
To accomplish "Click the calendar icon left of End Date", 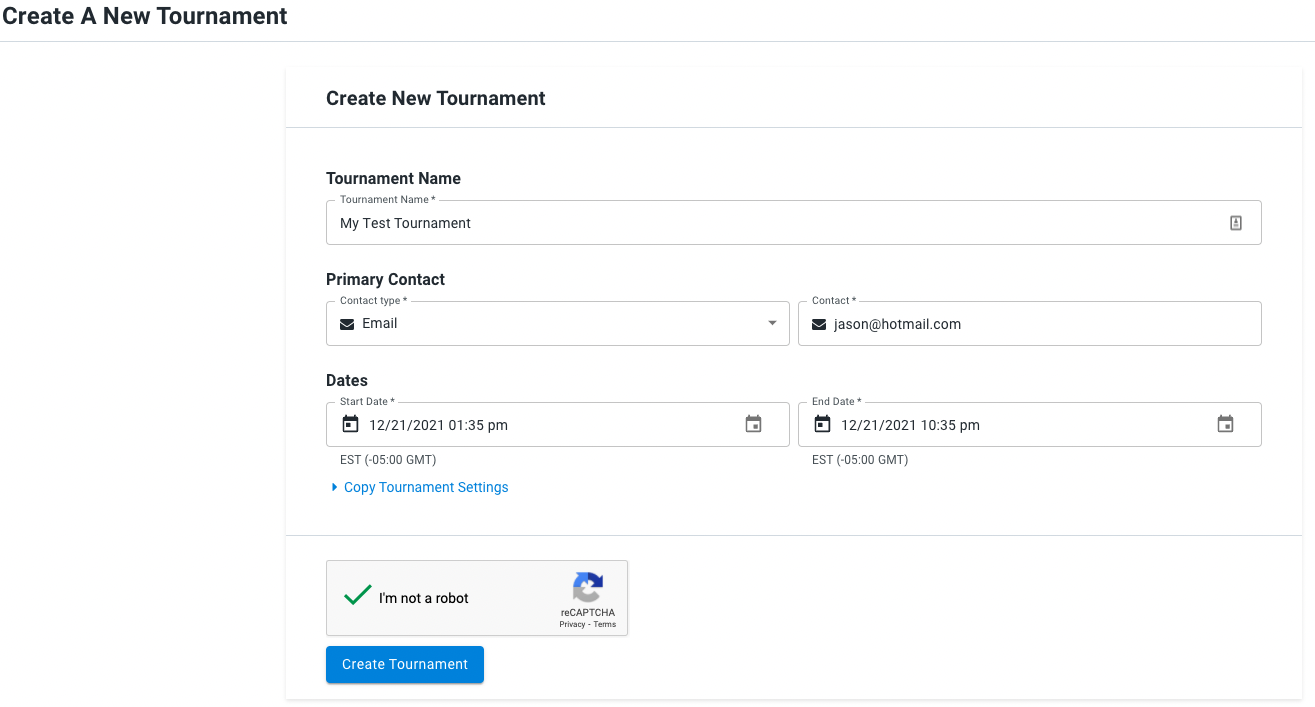I will point(822,423).
